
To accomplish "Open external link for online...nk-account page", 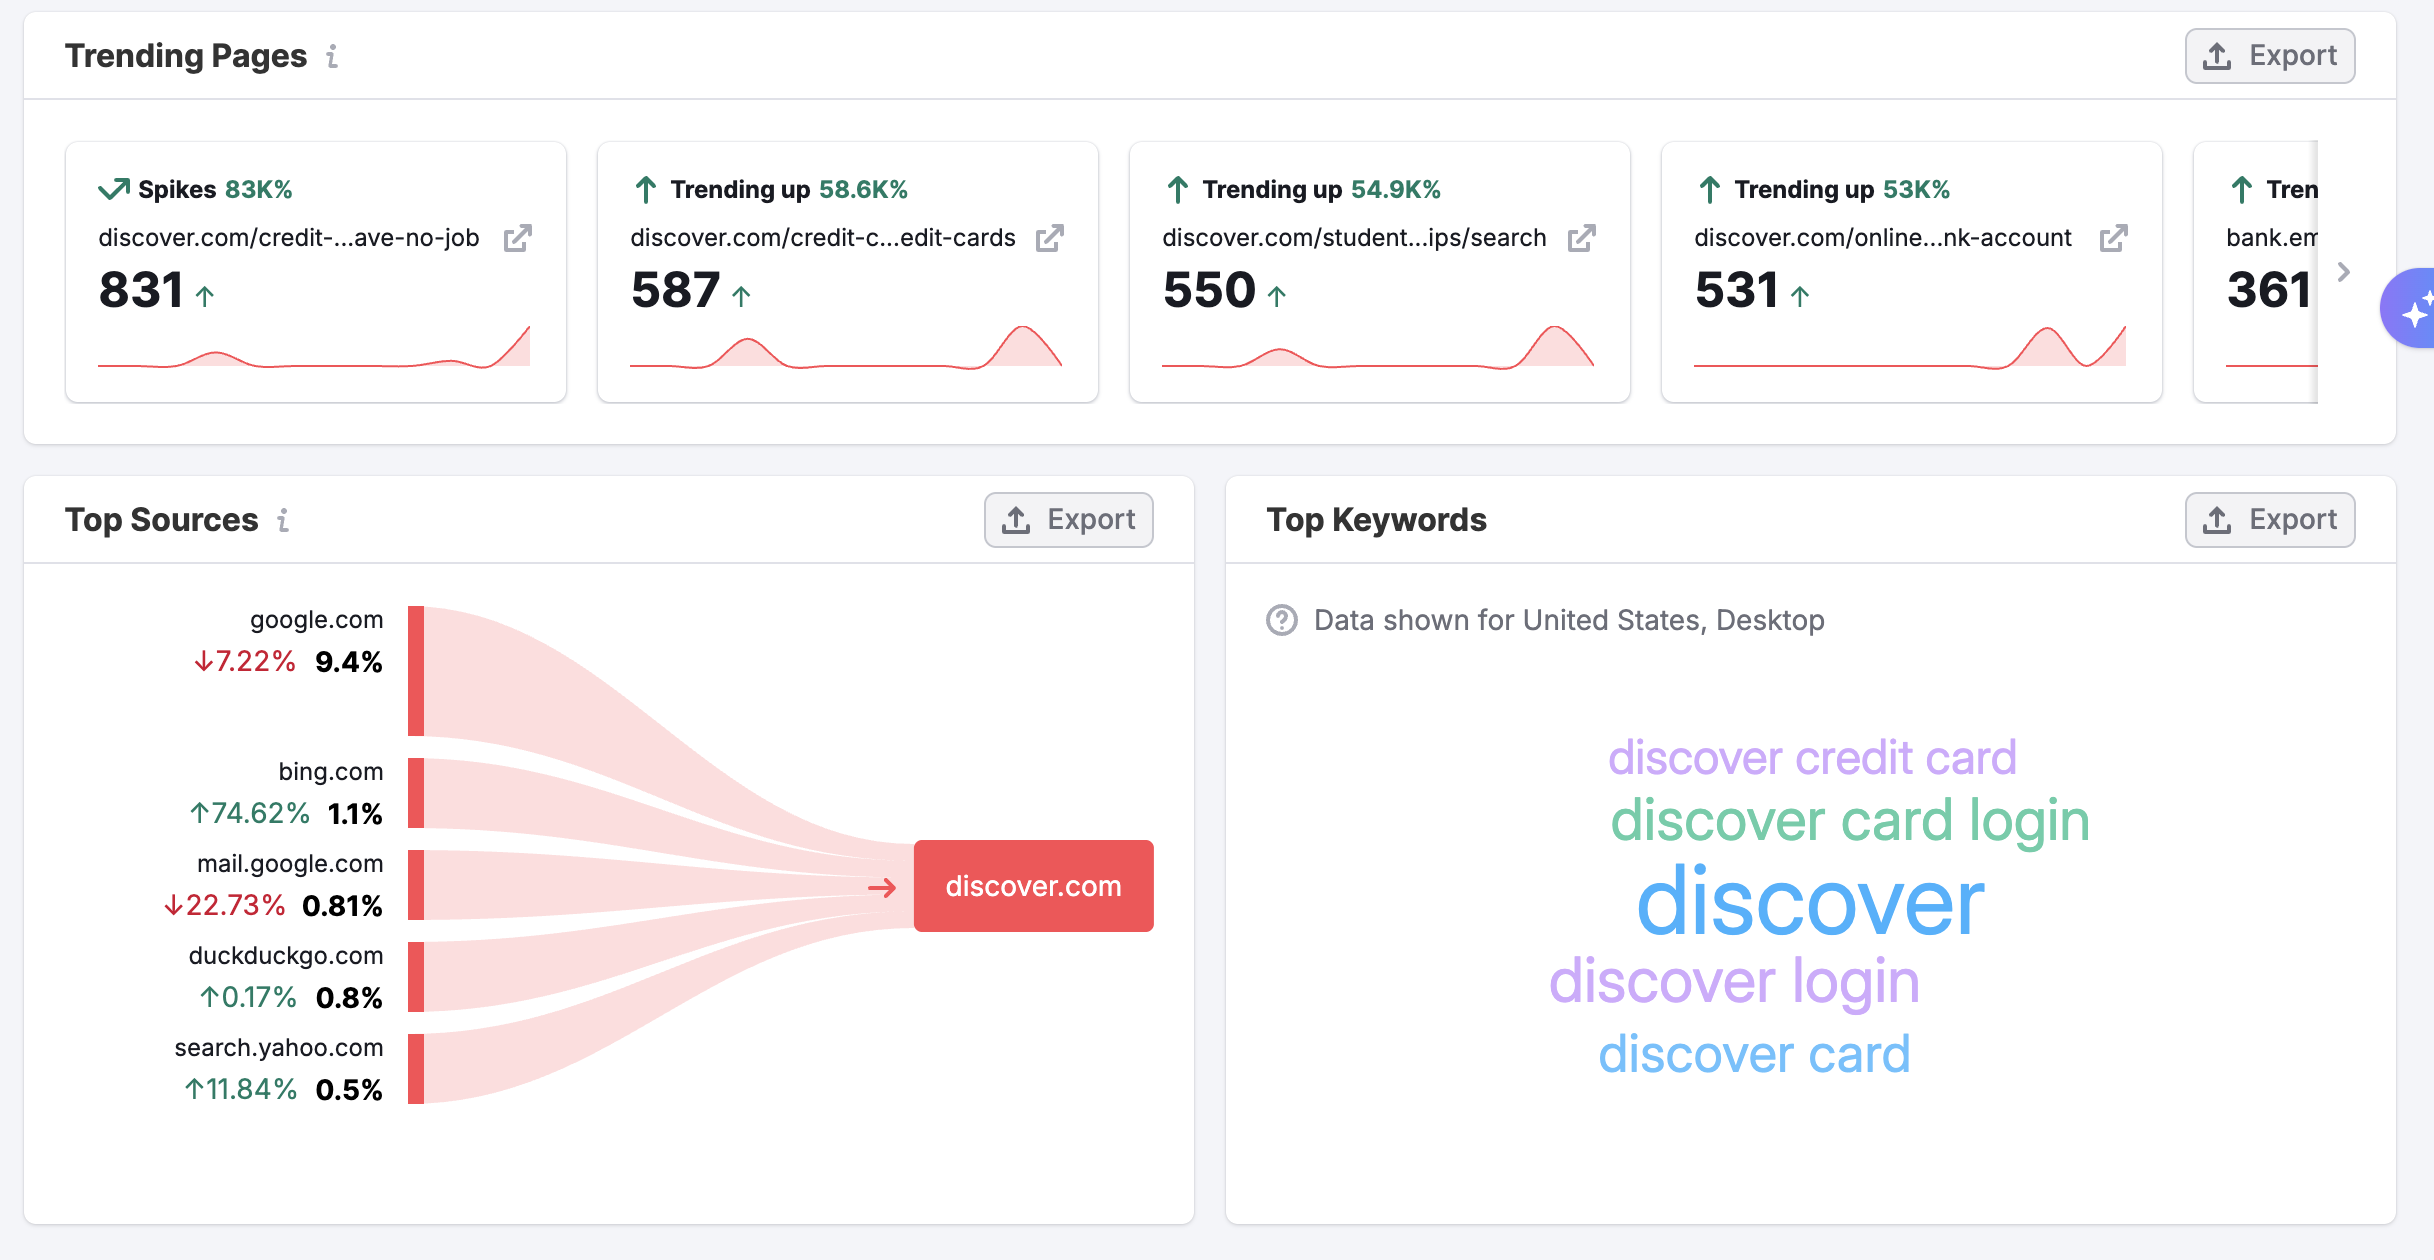I will [x=2113, y=238].
